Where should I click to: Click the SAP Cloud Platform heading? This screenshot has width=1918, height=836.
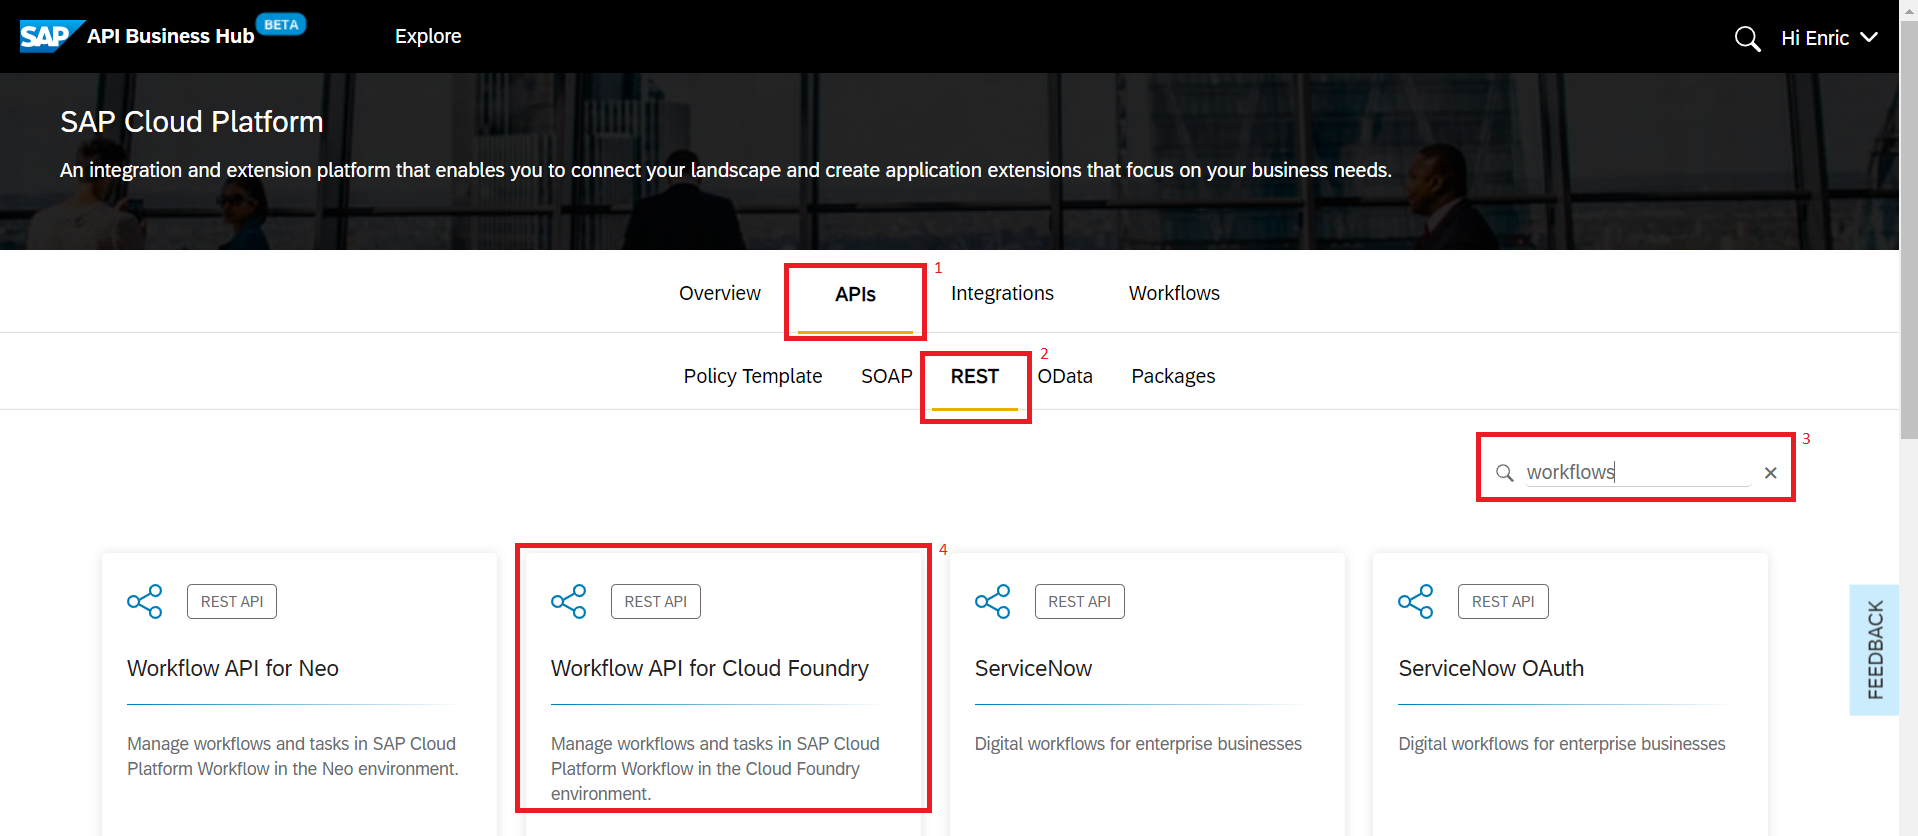tap(192, 122)
